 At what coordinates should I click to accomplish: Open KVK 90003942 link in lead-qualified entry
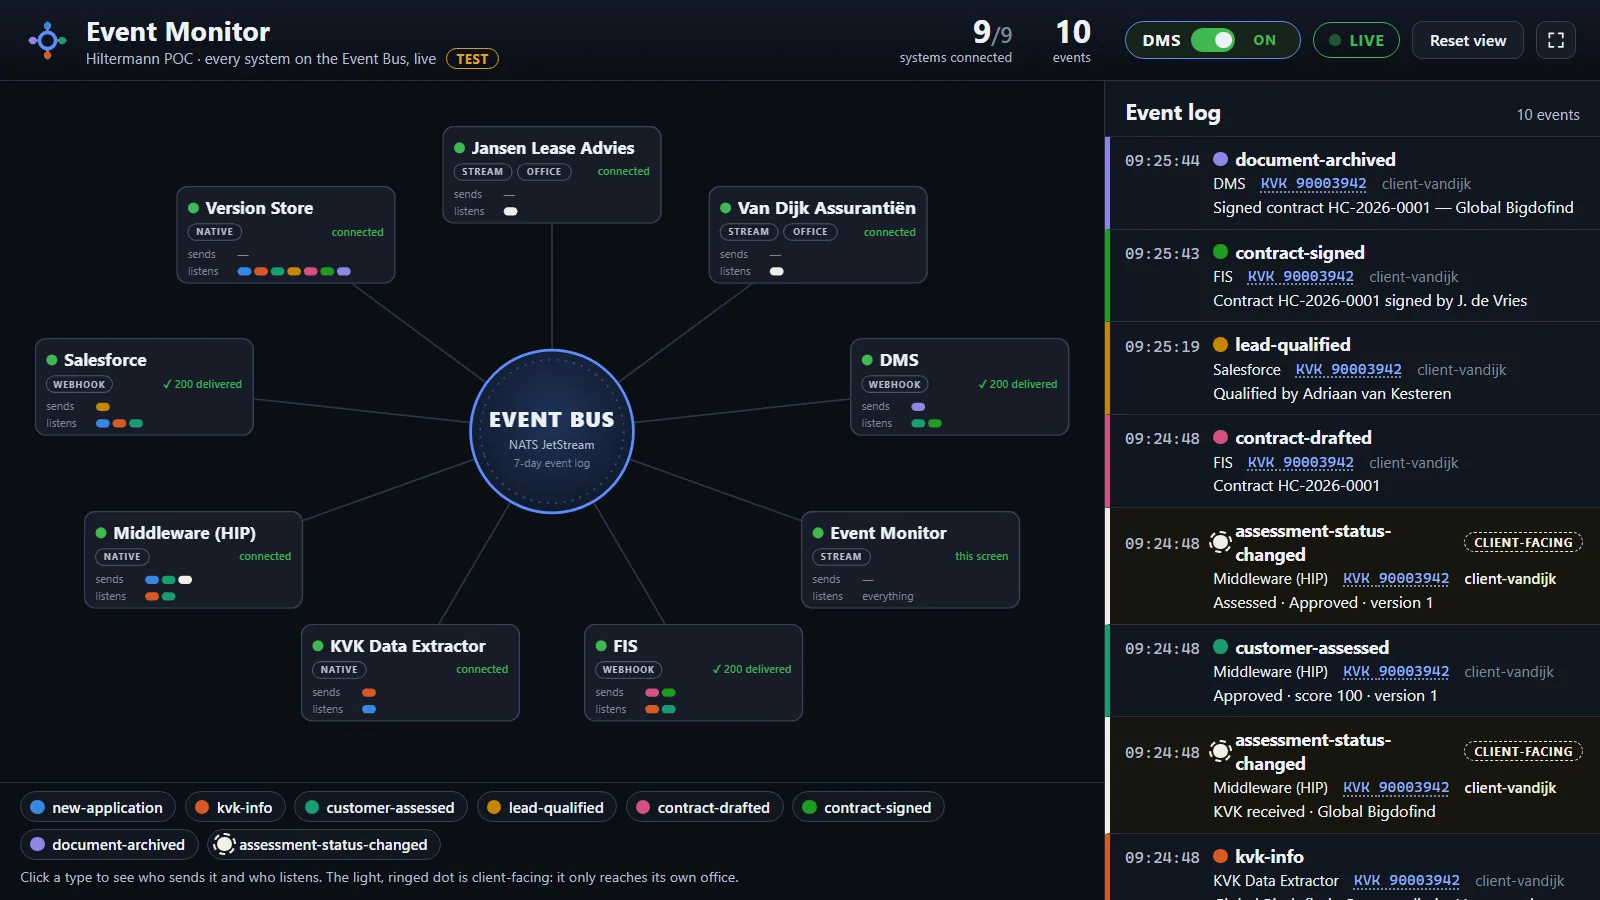[1348, 370]
